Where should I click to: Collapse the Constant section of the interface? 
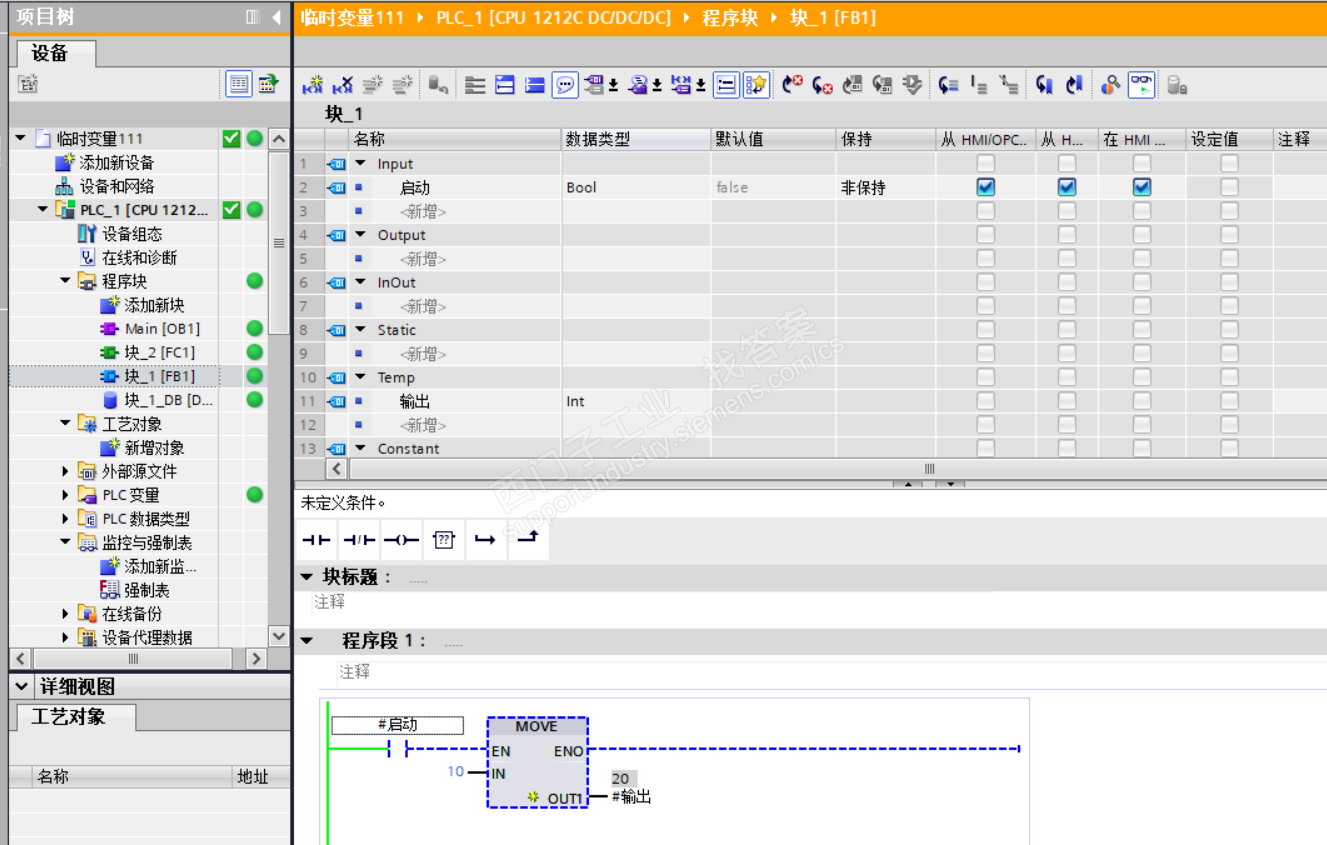(361, 448)
